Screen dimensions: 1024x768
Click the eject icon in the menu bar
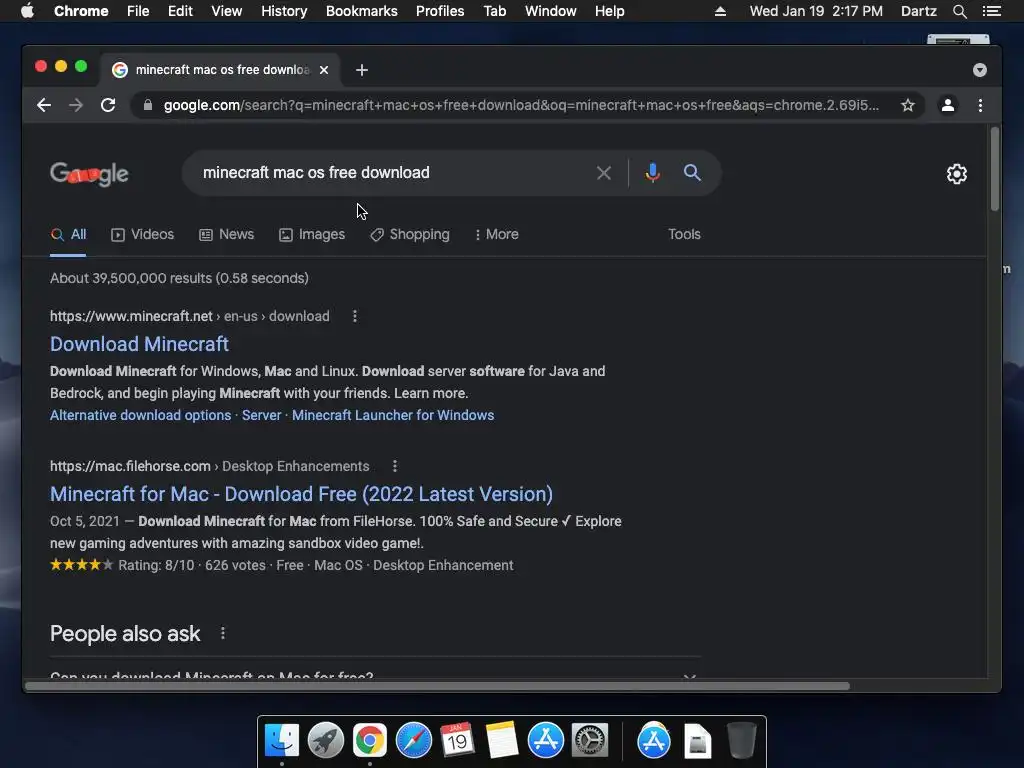720,11
